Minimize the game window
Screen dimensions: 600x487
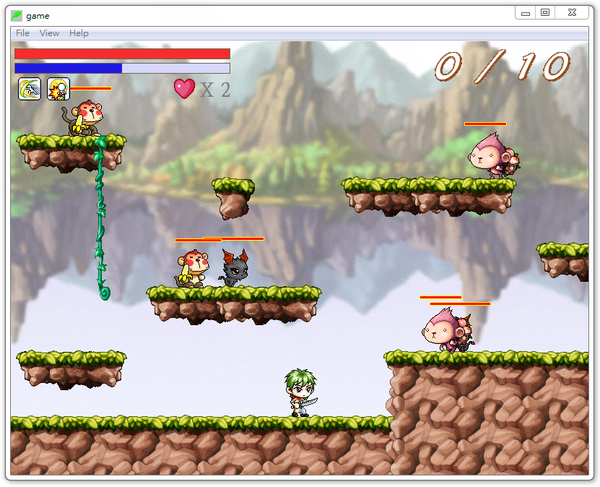pos(525,13)
